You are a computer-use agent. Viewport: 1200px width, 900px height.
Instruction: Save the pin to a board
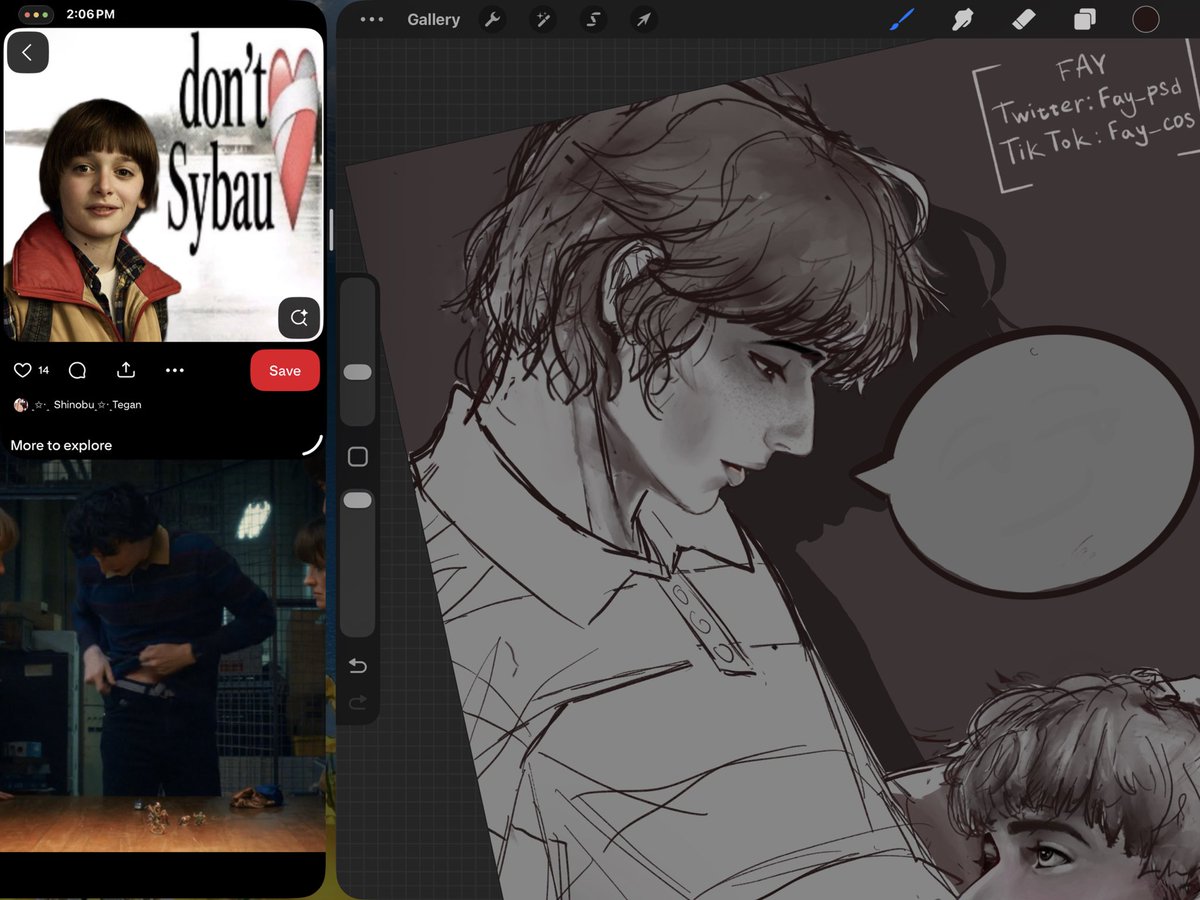(x=285, y=370)
